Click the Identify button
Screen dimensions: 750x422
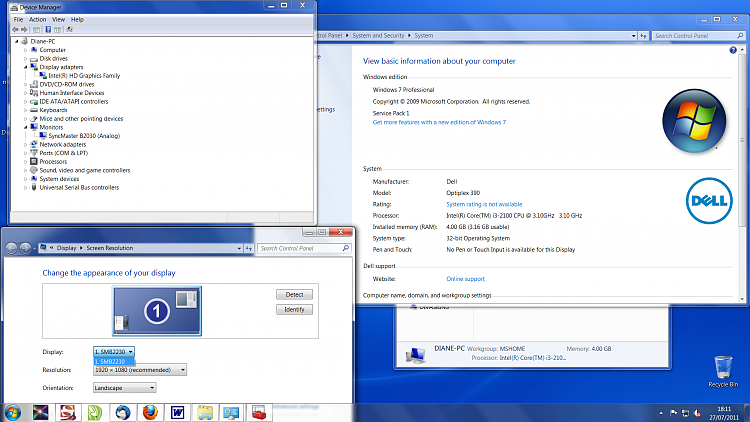[x=294, y=310]
